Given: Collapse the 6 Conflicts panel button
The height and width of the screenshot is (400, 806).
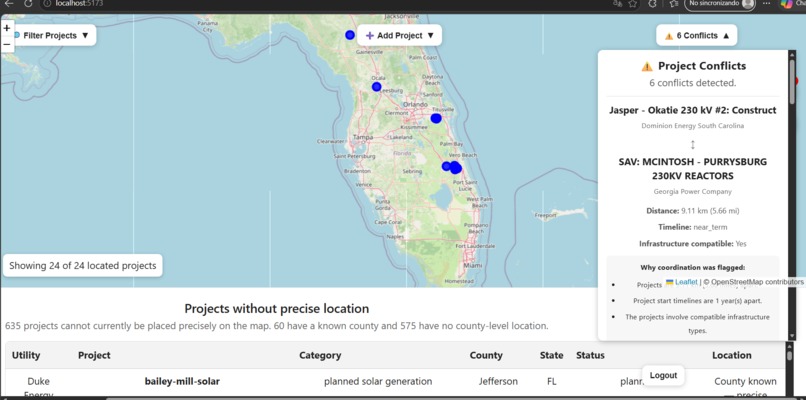Looking at the screenshot, I should pyautogui.click(x=697, y=35).
